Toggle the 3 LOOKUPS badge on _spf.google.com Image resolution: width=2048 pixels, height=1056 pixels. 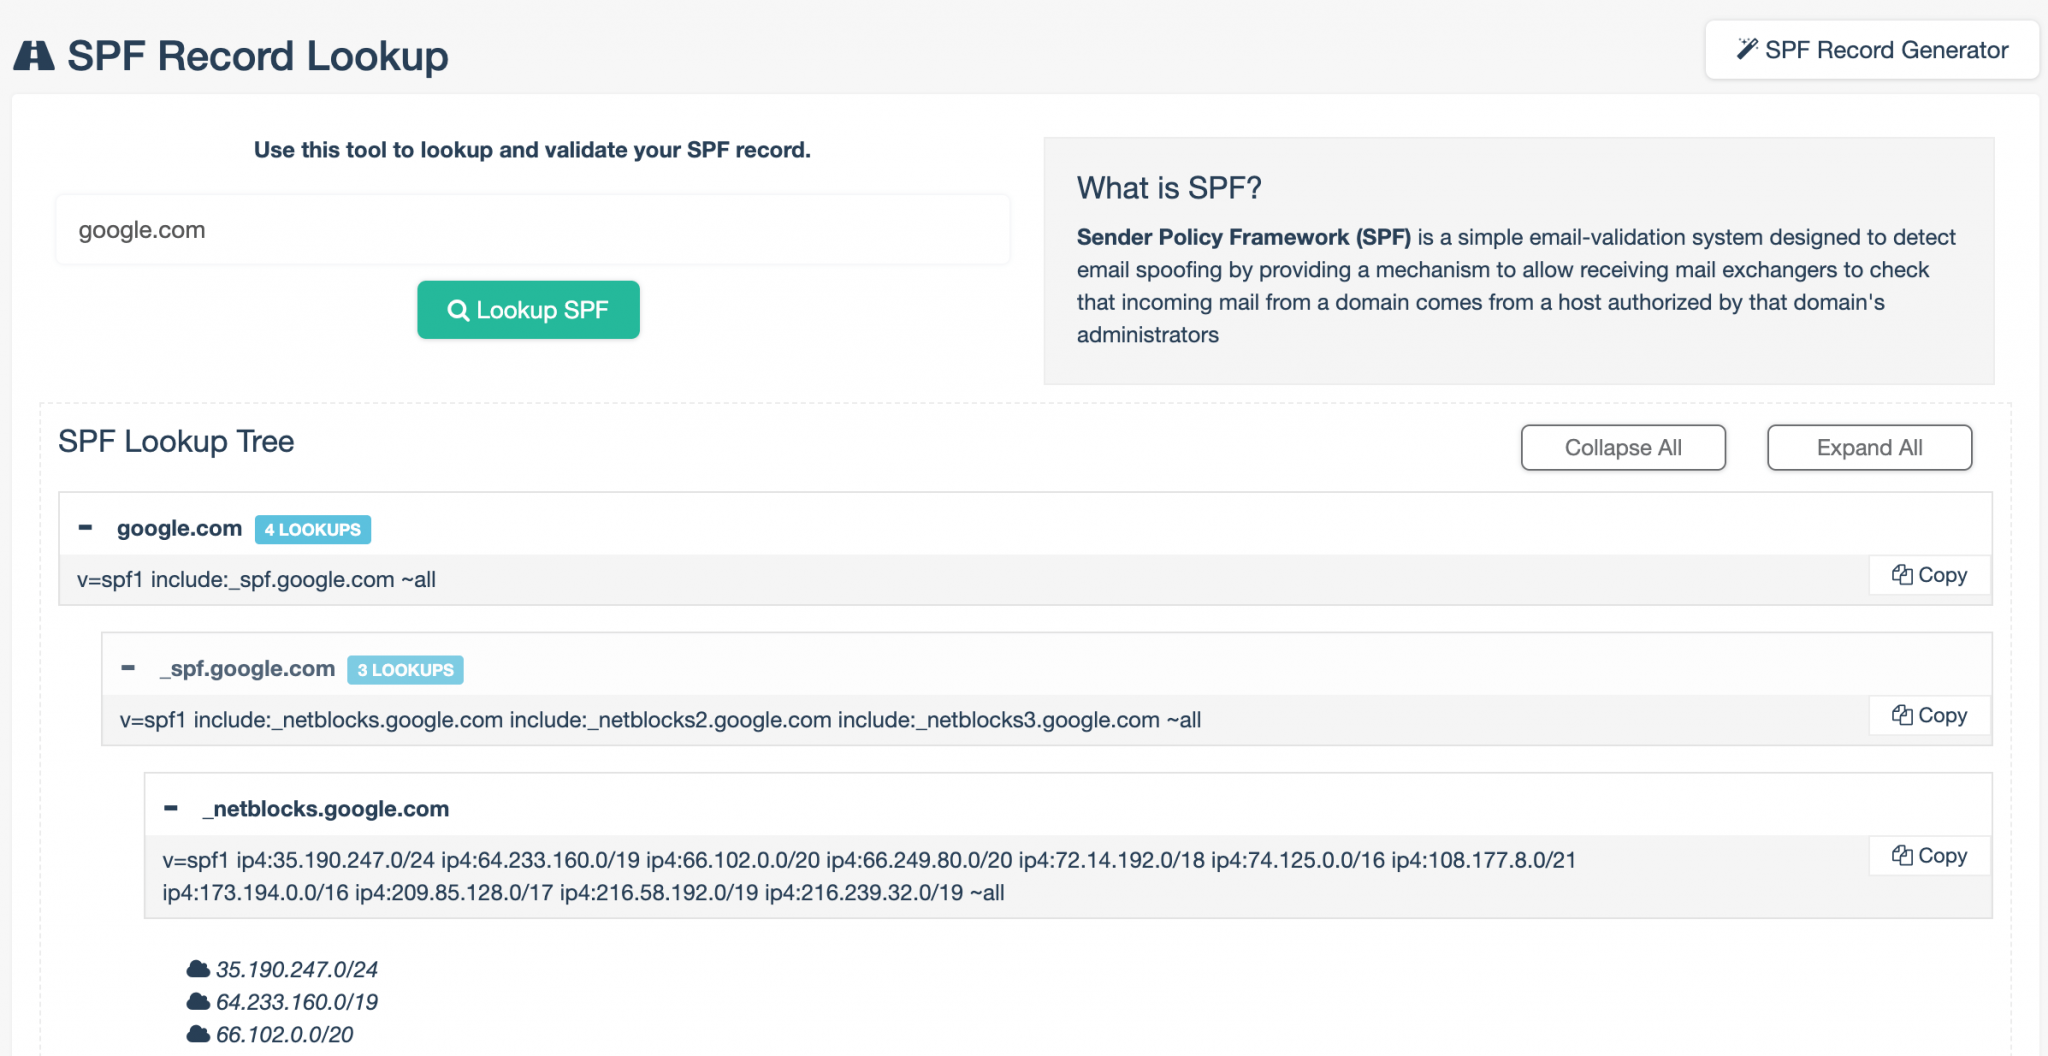(404, 669)
